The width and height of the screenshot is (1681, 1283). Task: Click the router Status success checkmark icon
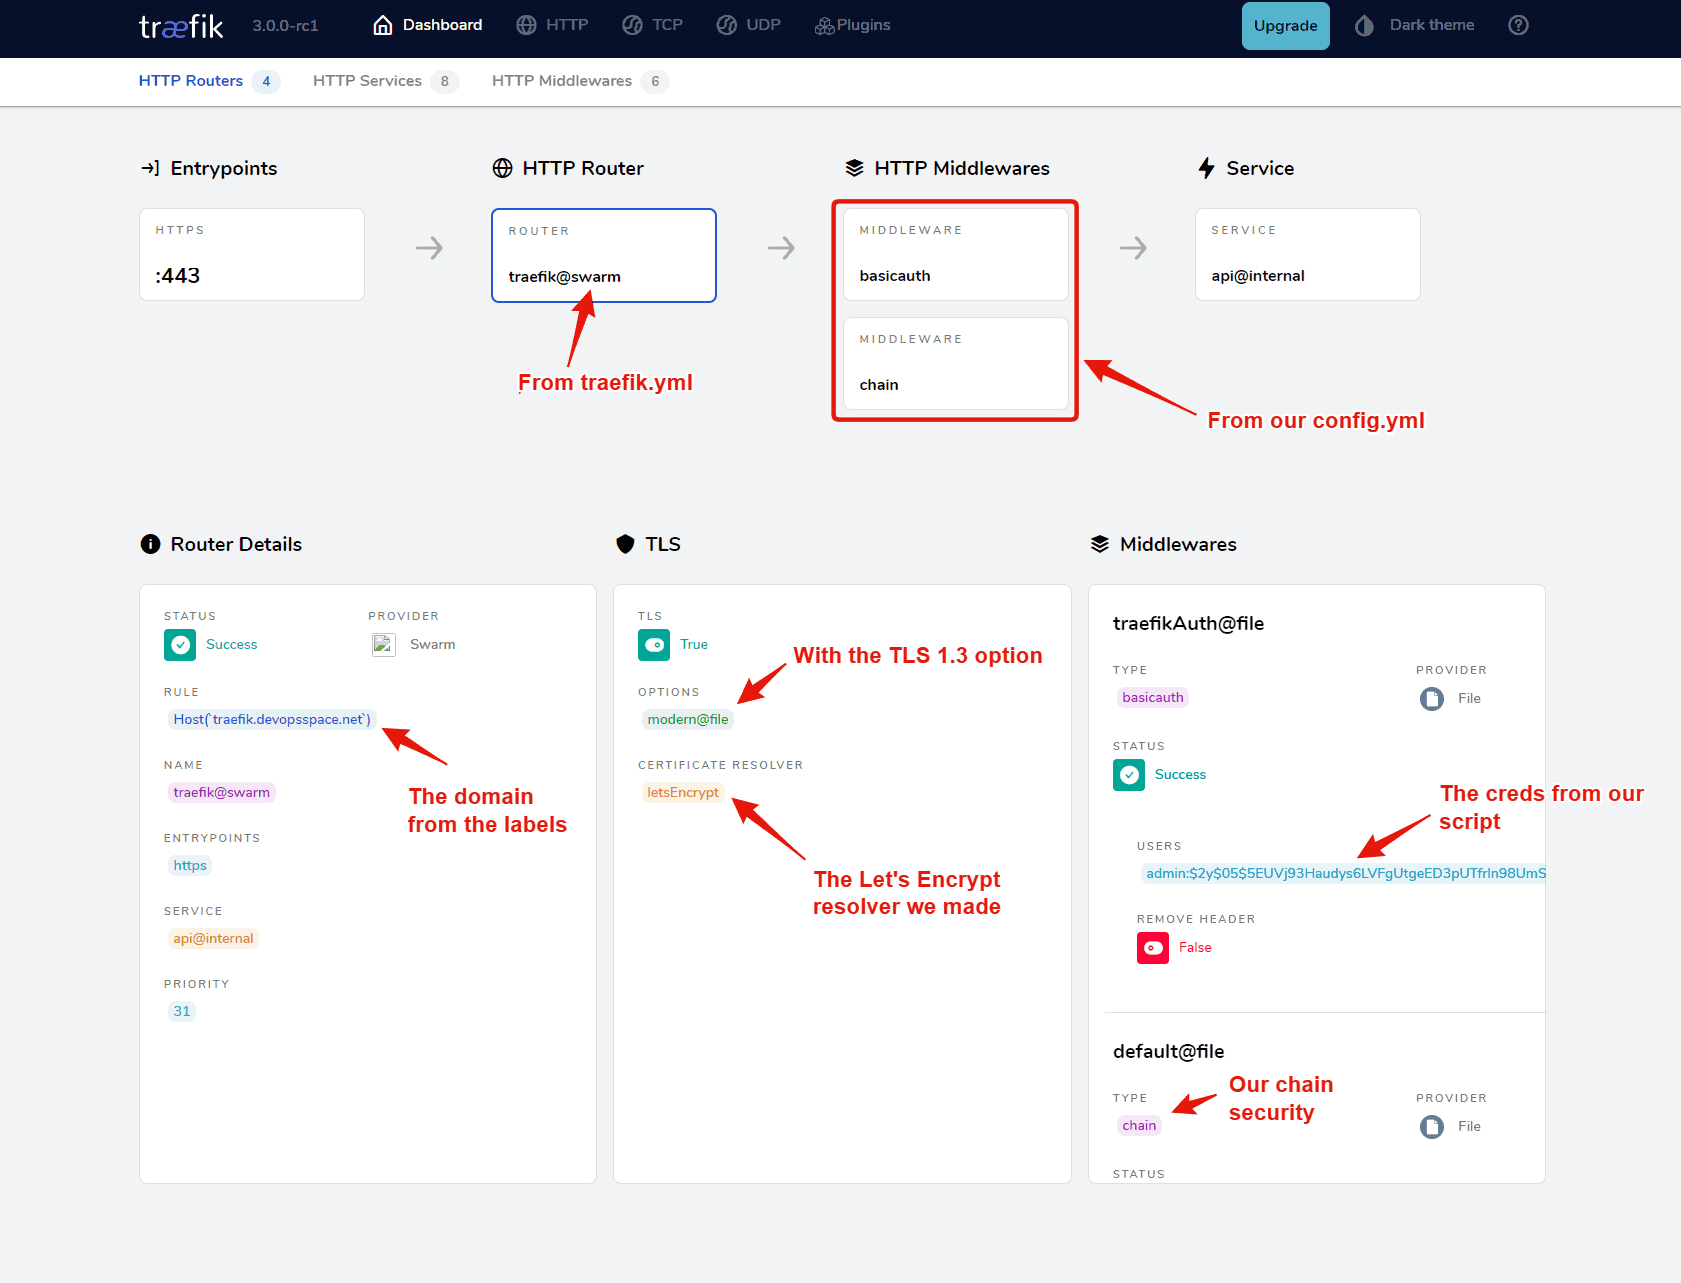coord(180,645)
